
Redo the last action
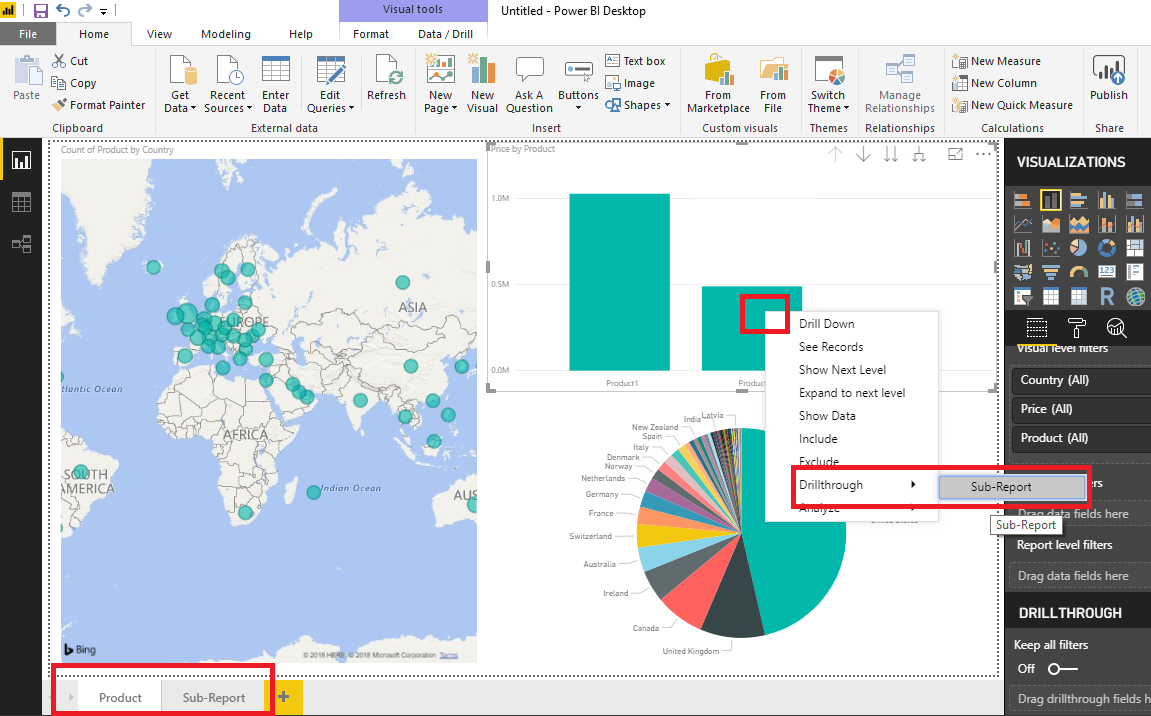tap(85, 11)
